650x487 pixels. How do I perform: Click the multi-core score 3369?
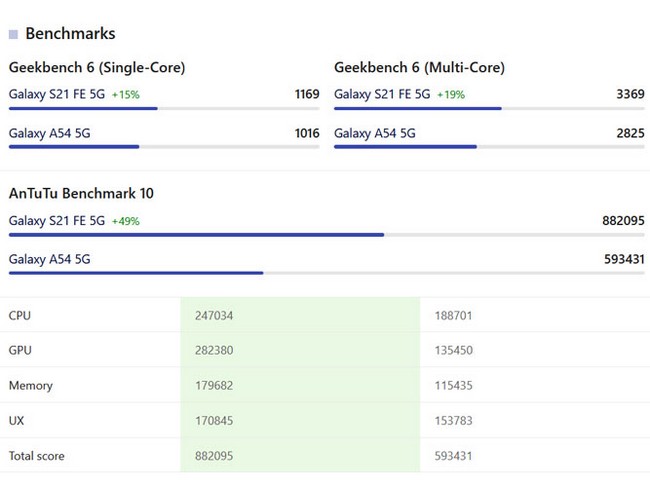630,94
